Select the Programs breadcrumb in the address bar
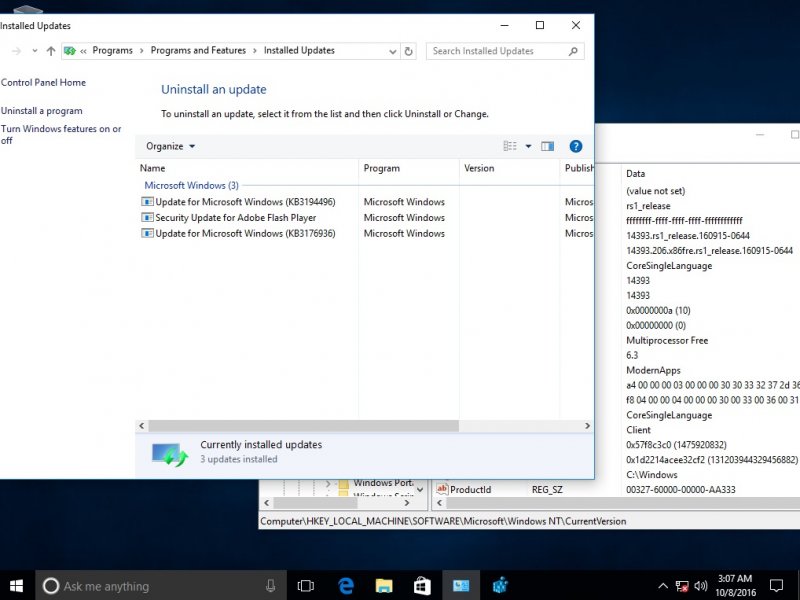 coord(112,51)
